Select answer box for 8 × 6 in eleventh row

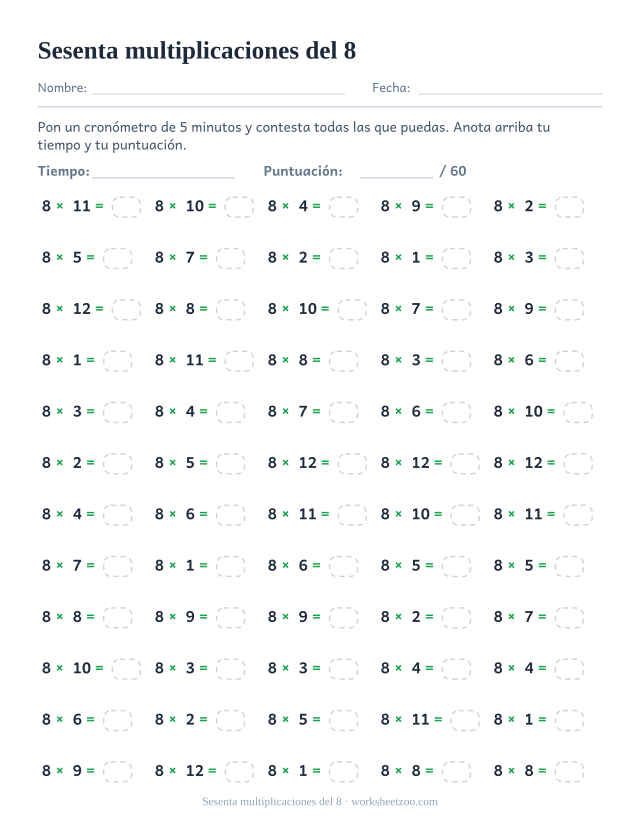tap(117, 720)
